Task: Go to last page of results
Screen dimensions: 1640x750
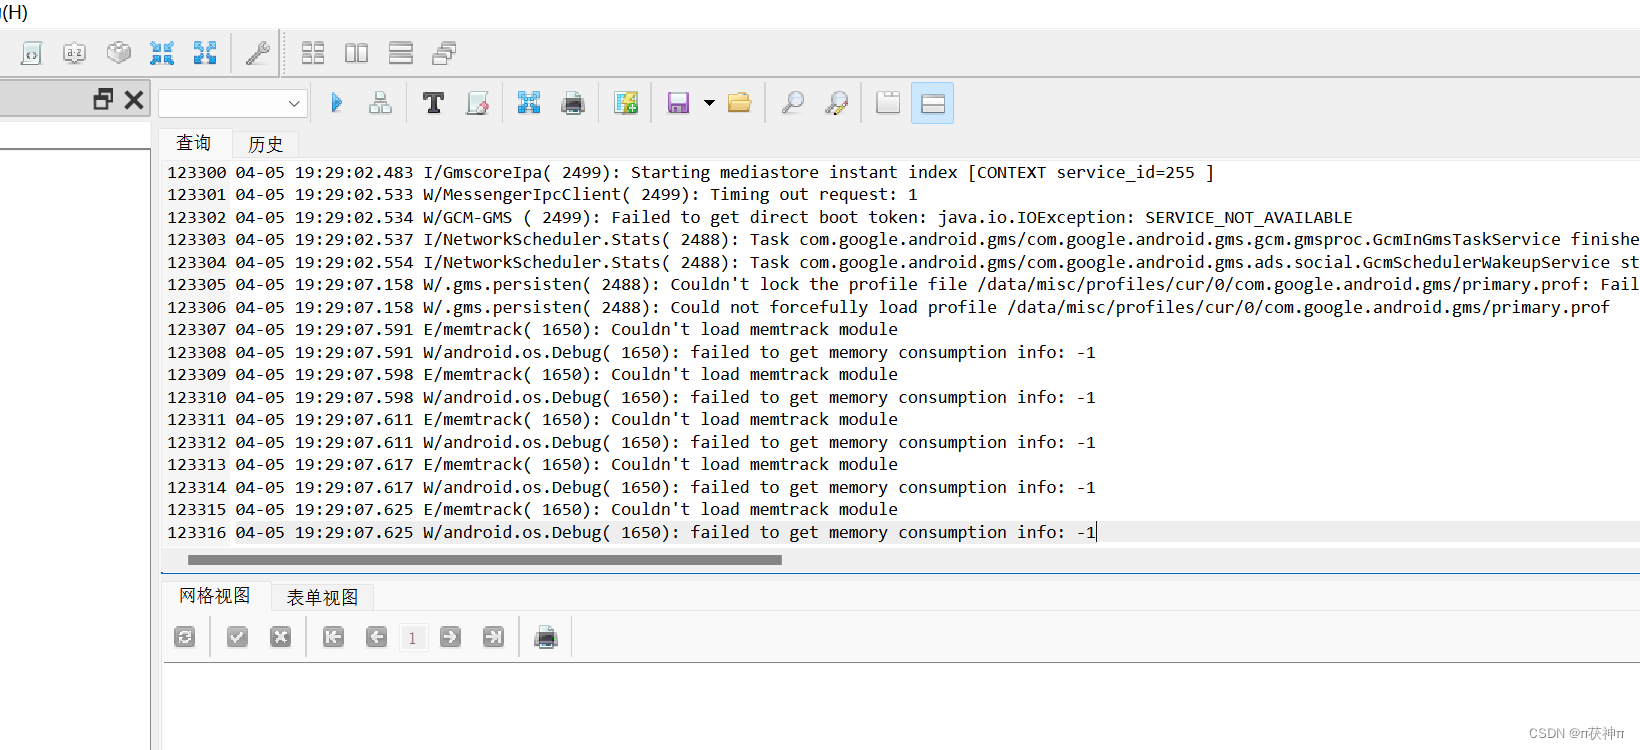Action: pyautogui.click(x=494, y=637)
